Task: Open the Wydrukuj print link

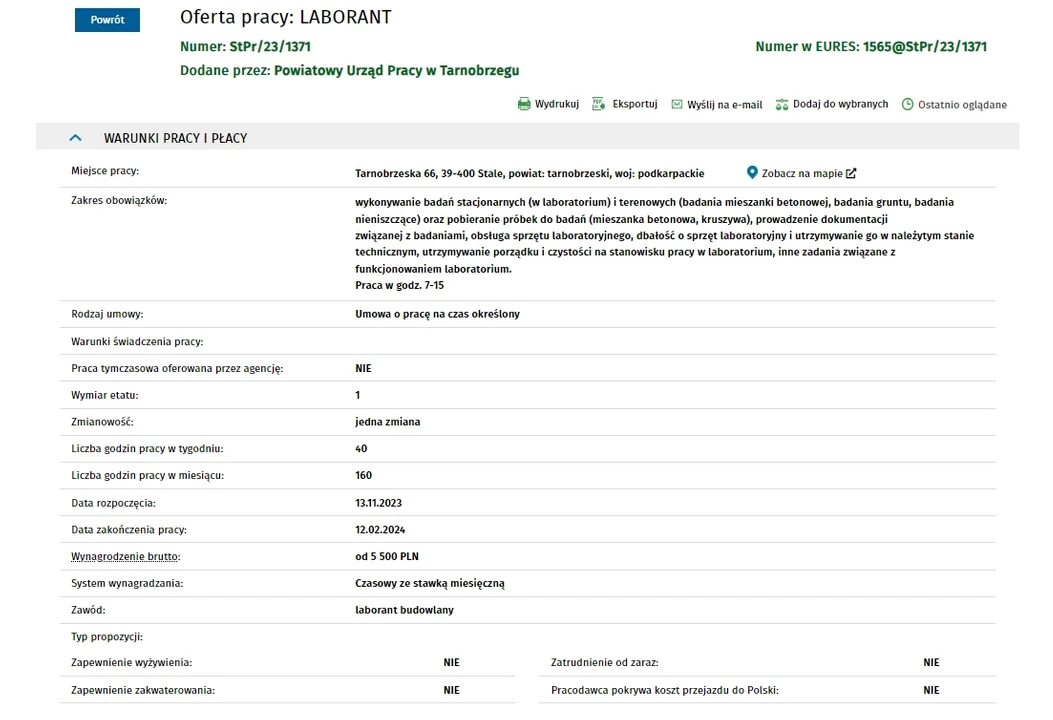Action: tap(557, 104)
